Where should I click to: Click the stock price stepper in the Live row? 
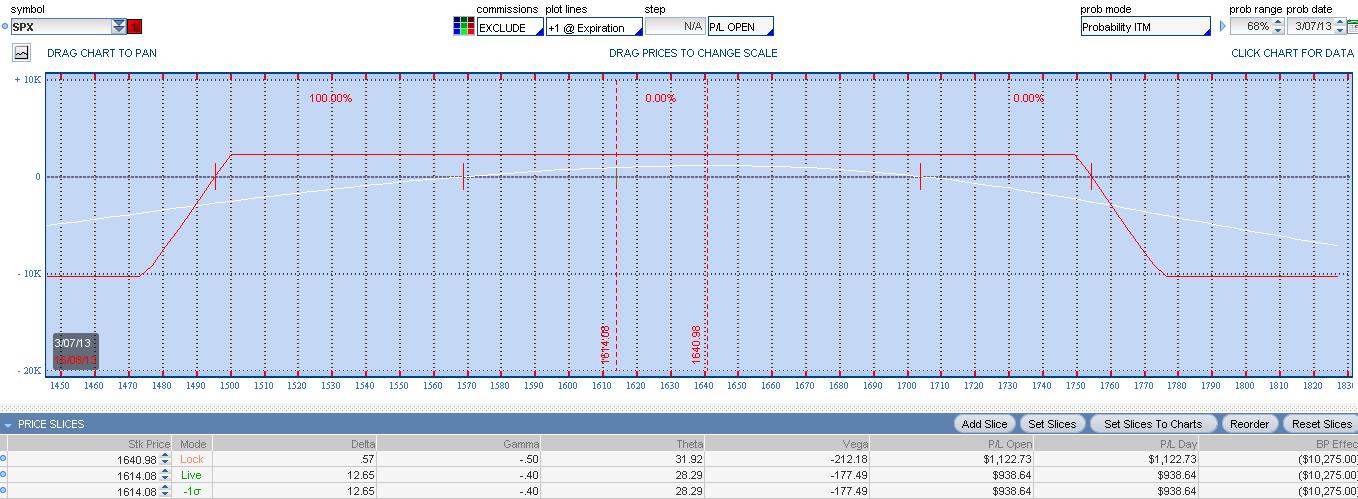coord(164,475)
